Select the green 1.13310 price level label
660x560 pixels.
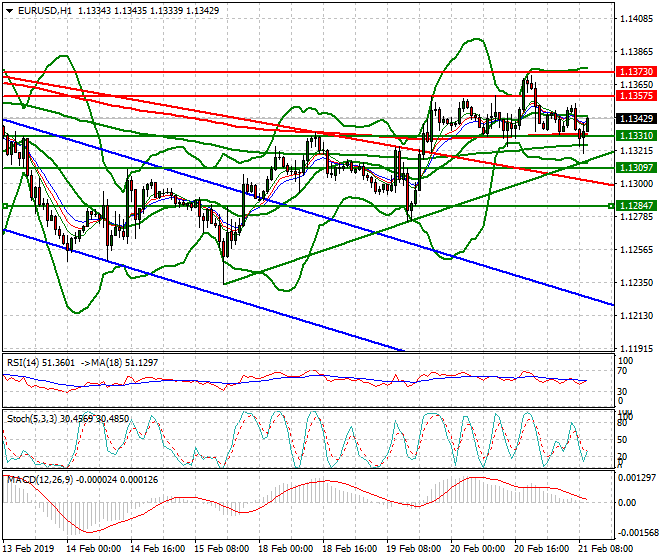636,136
